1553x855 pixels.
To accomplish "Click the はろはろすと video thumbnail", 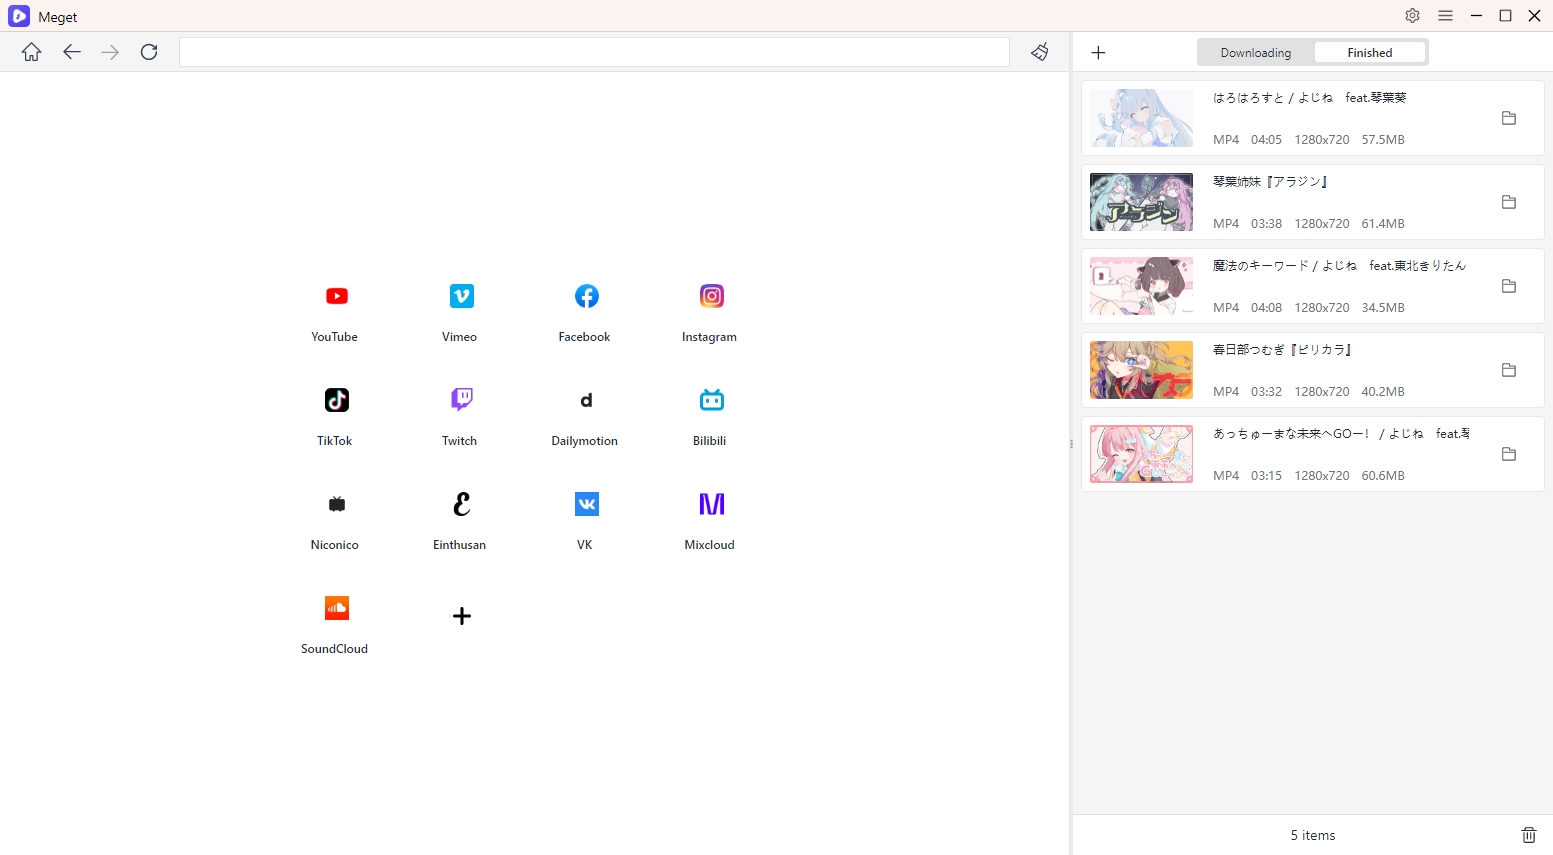I will pyautogui.click(x=1141, y=118).
